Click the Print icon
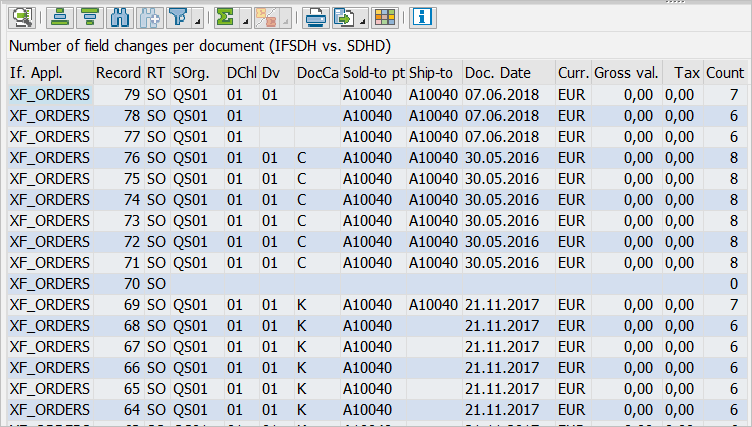Screen dimensions: 752x427 316,16
